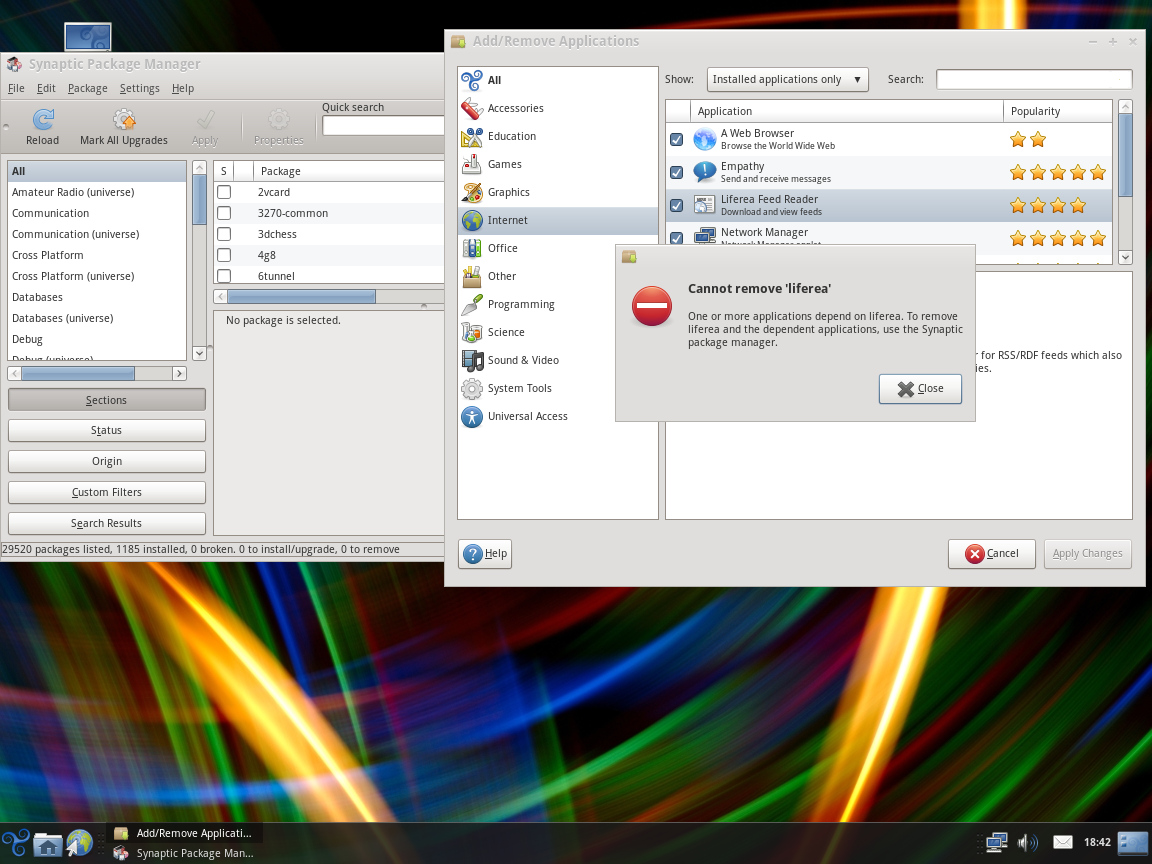Open the Settings menu in Synaptic

coord(140,88)
